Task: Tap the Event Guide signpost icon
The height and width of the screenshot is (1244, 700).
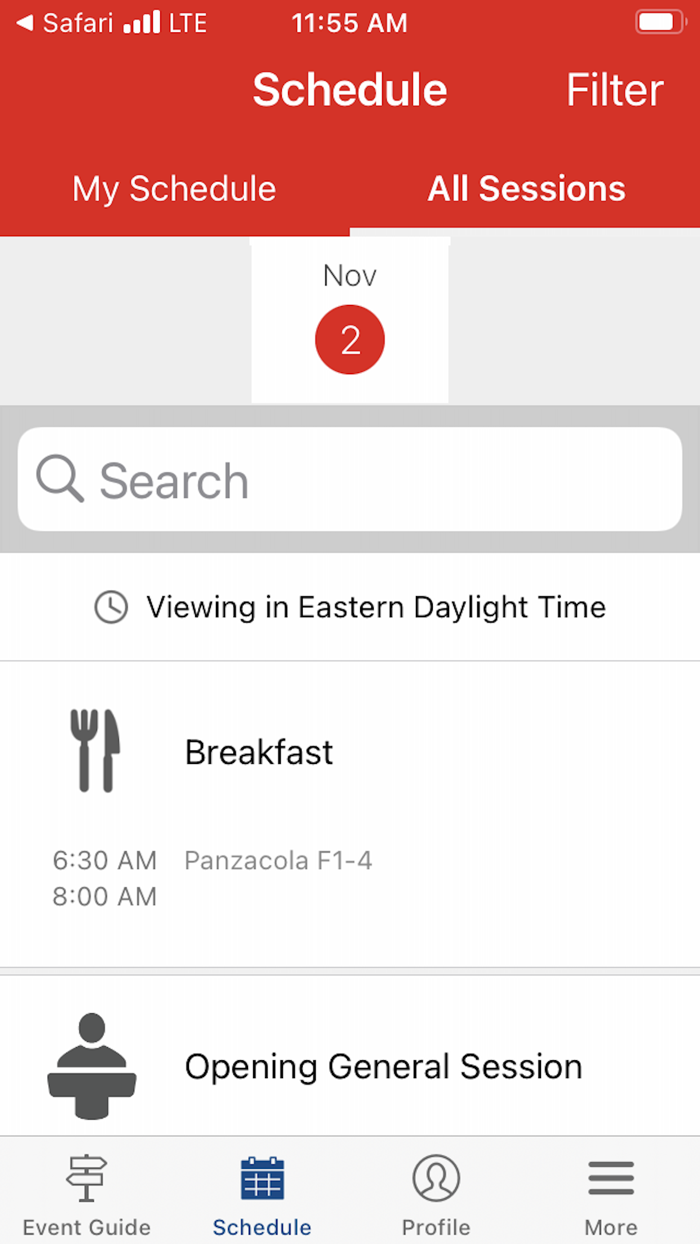Action: tap(86, 1180)
